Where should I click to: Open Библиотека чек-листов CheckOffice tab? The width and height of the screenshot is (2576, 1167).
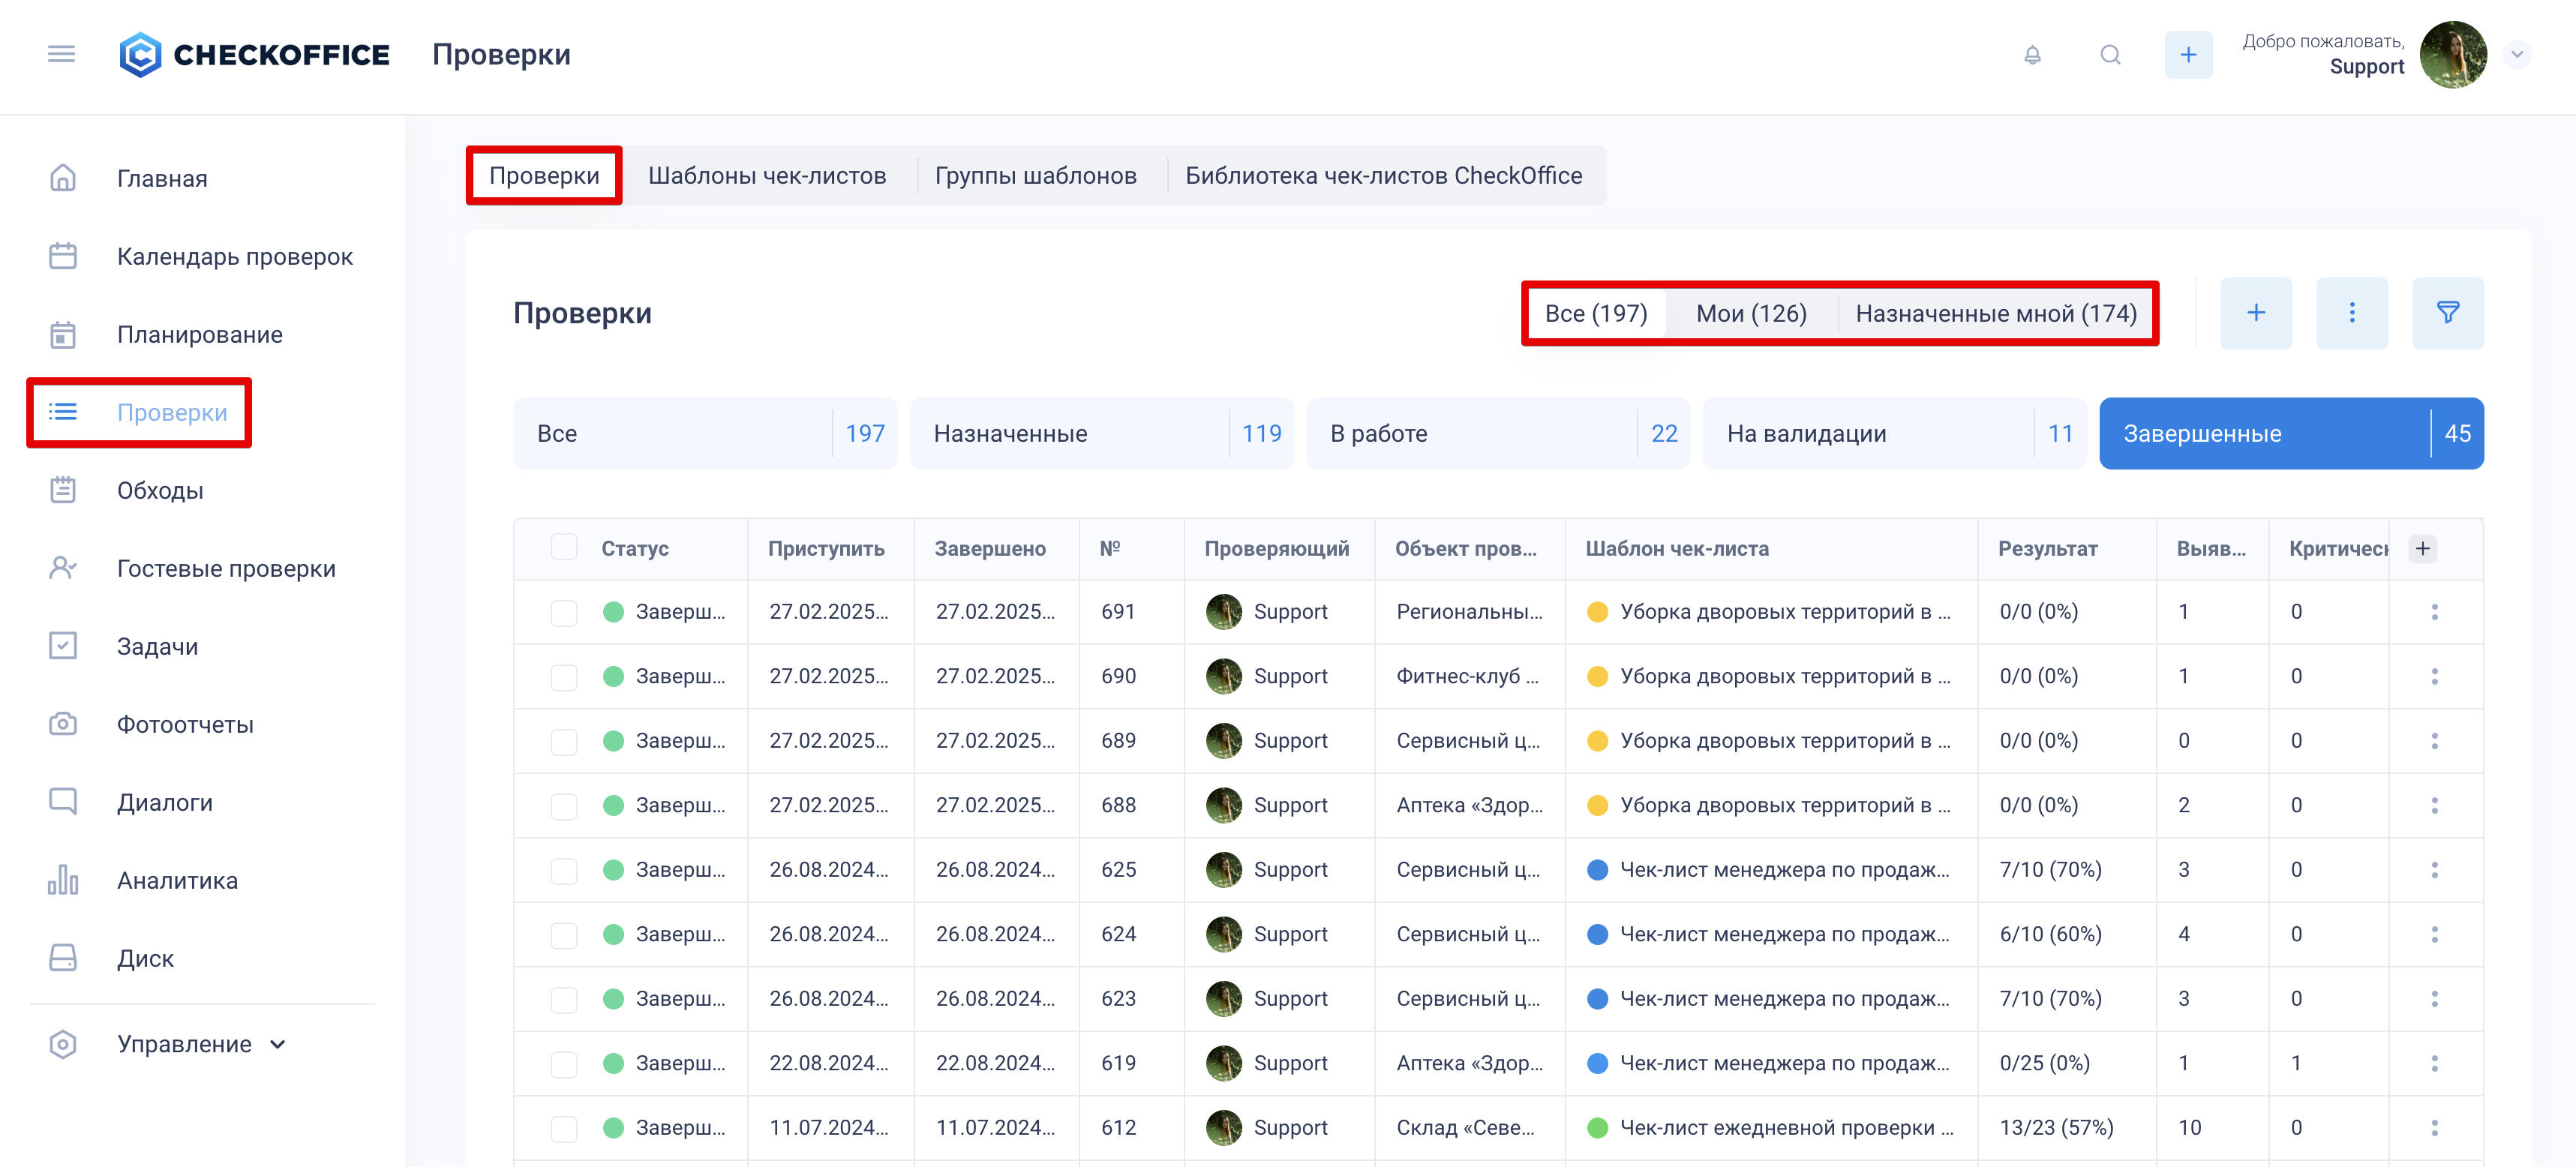pos(1383,176)
